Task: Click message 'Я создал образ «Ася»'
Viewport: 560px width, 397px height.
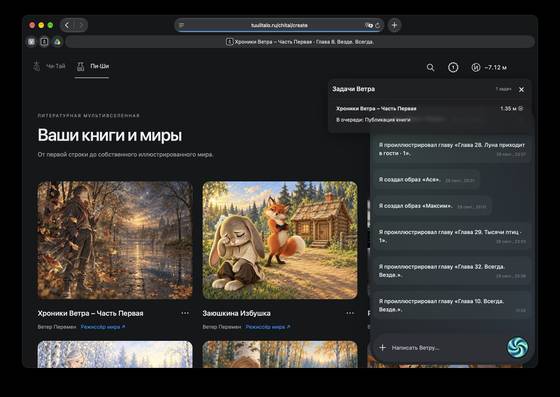Action: click(427, 180)
